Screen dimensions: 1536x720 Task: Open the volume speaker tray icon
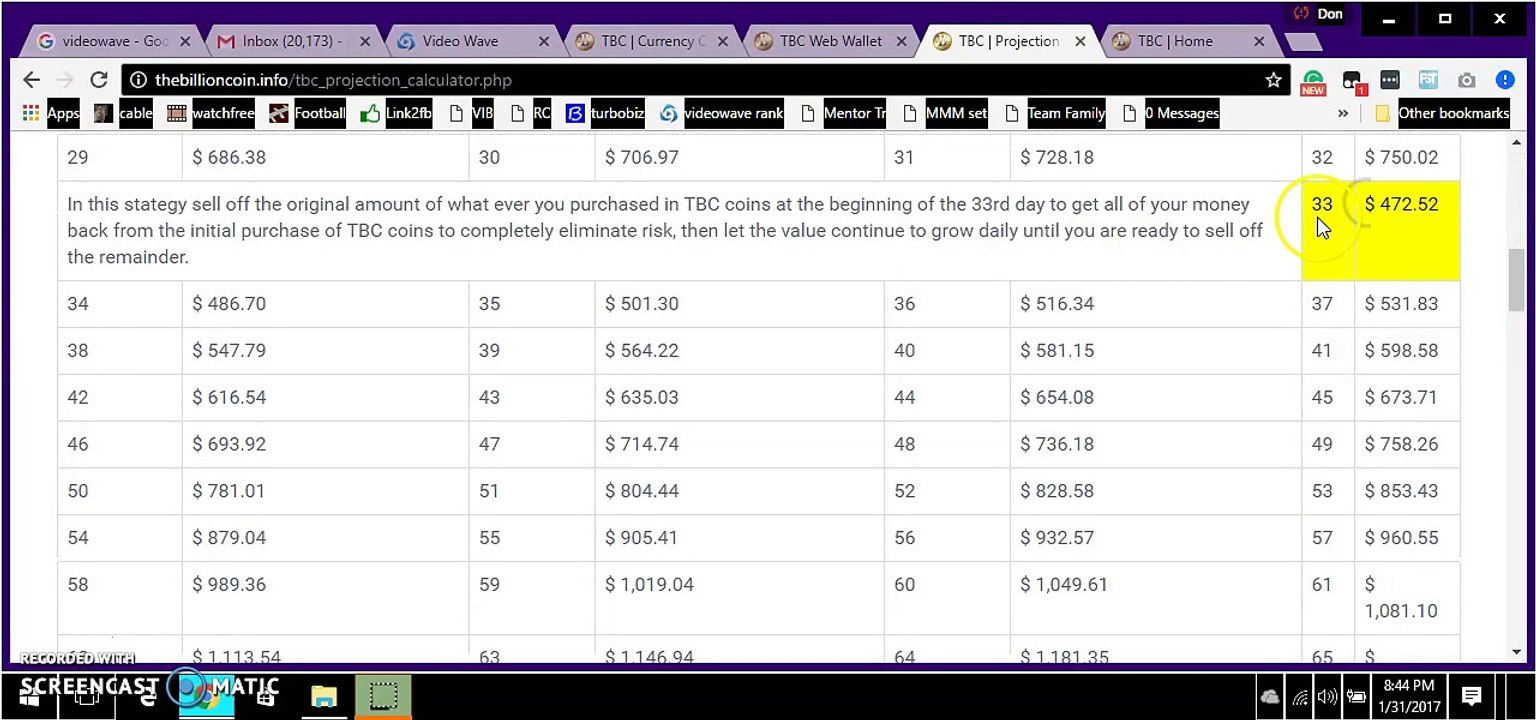click(x=1328, y=697)
